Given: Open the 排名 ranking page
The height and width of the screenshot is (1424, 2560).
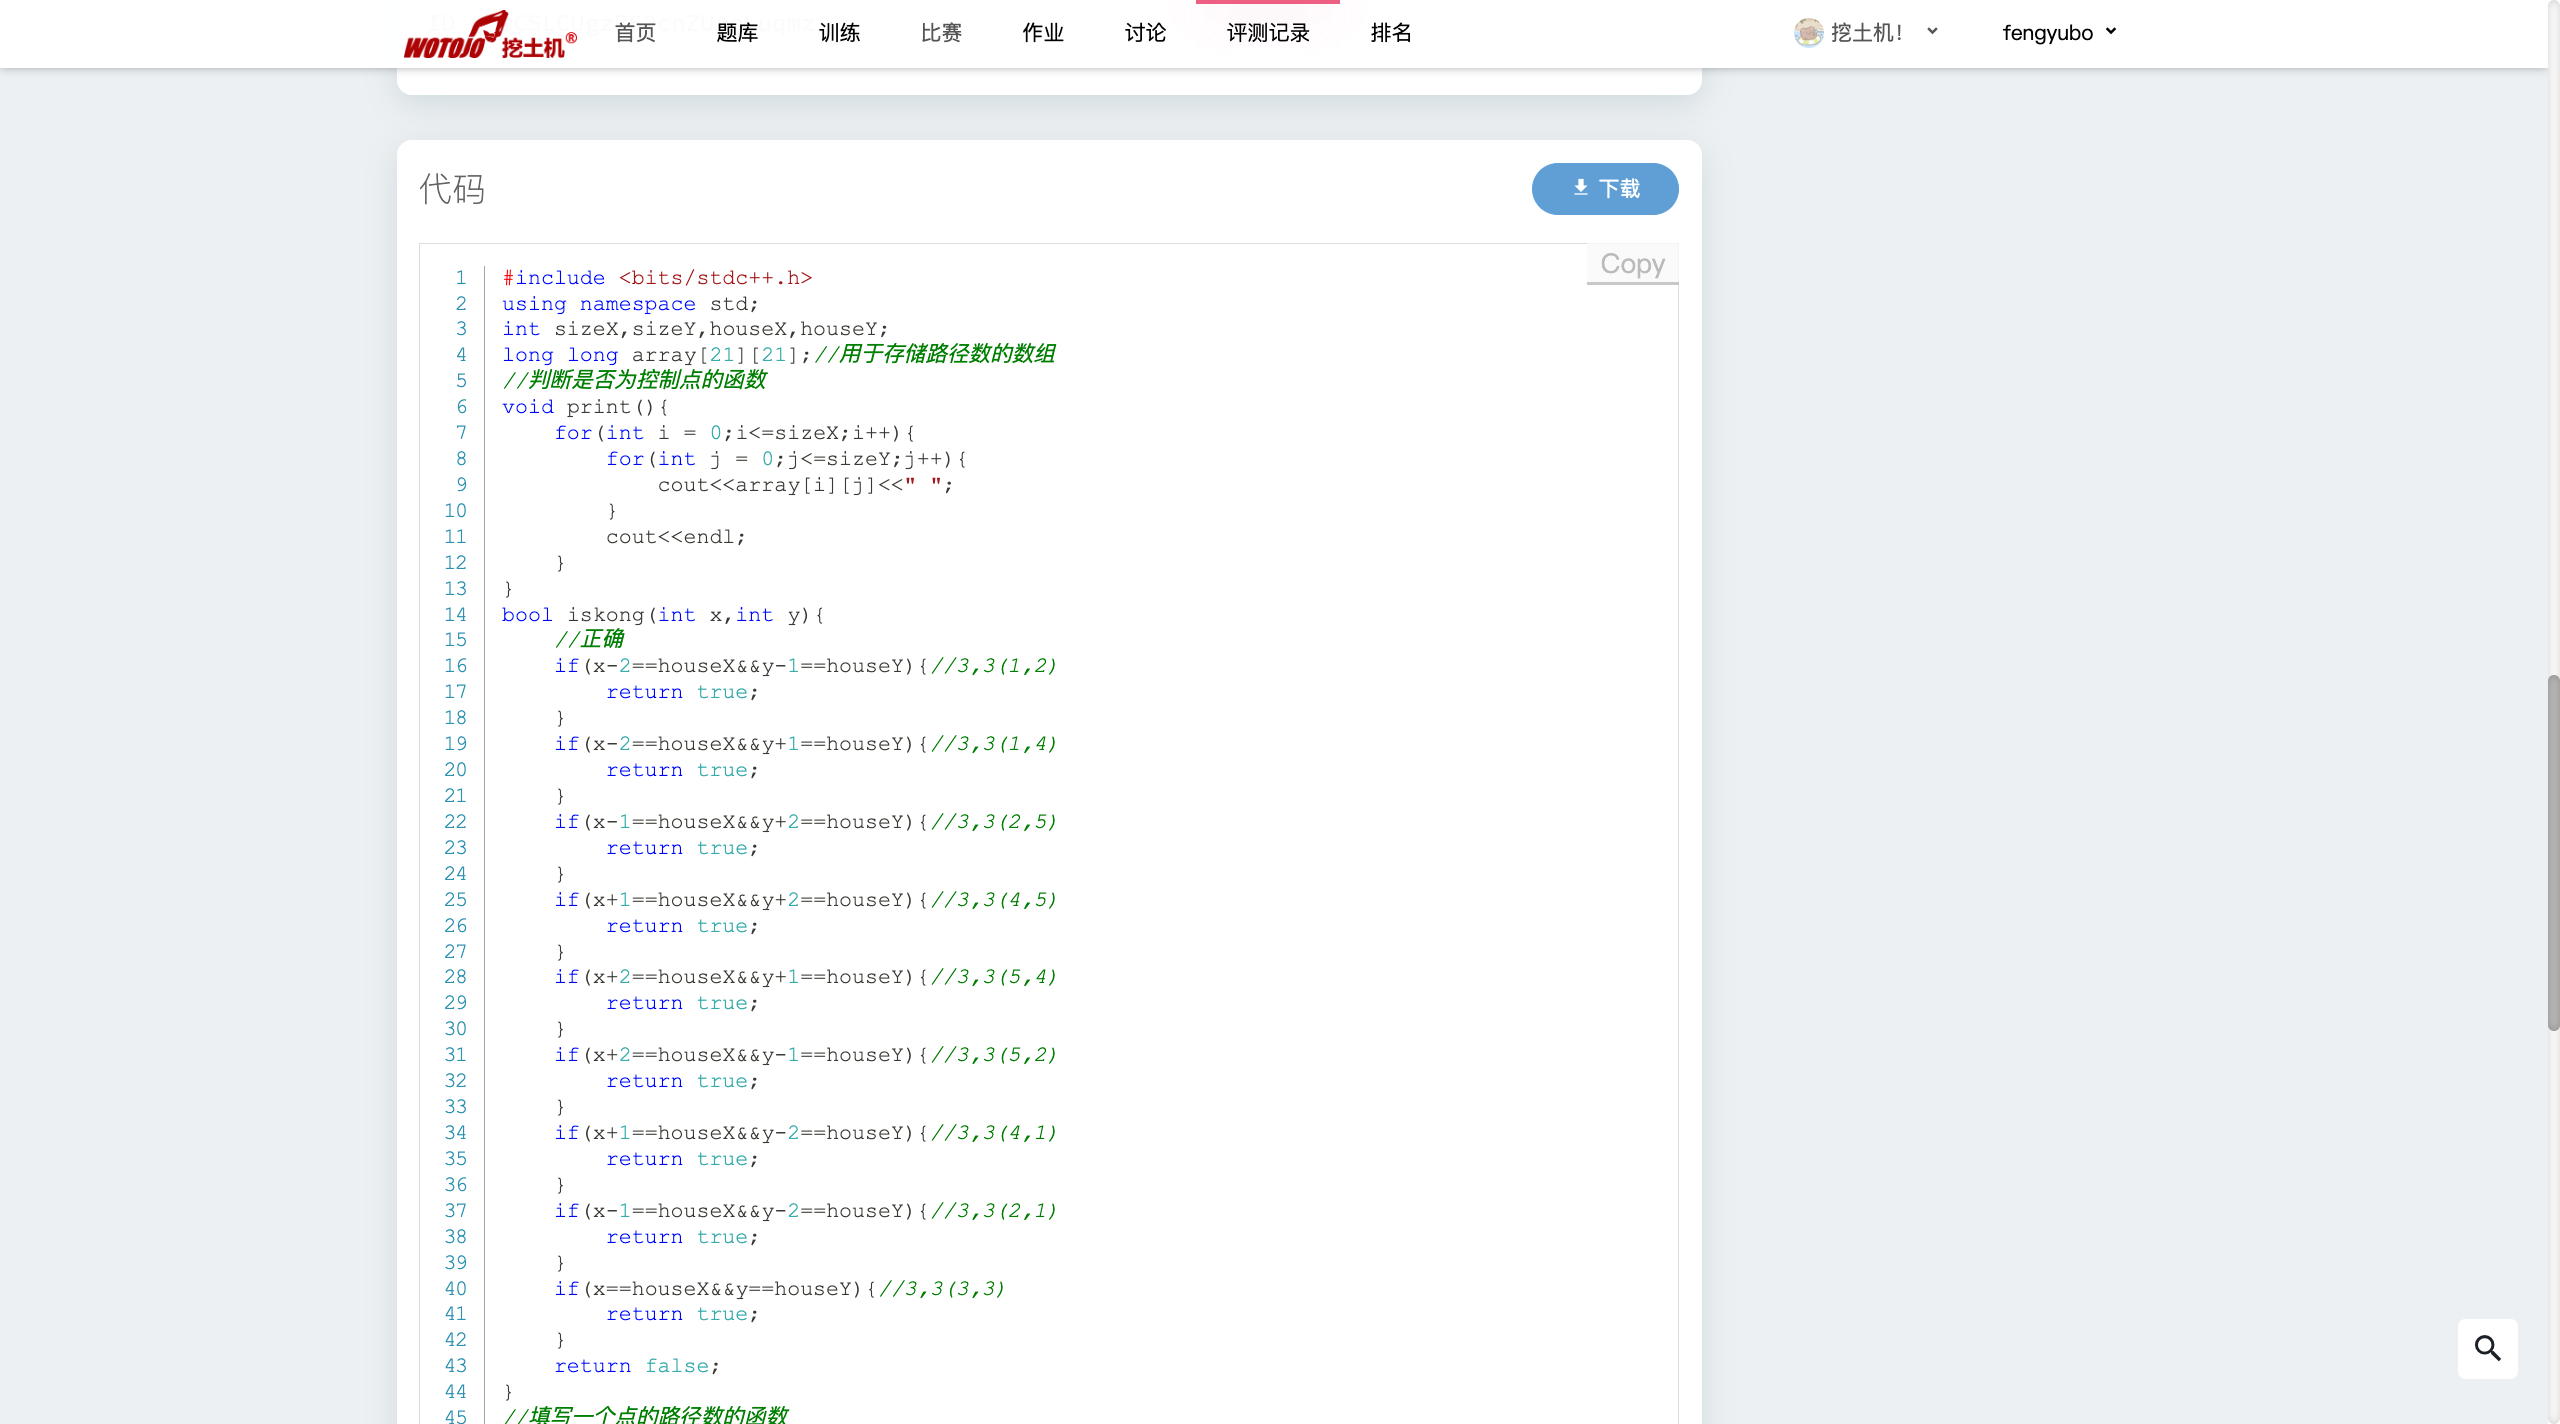Looking at the screenshot, I should pyautogui.click(x=1391, y=33).
